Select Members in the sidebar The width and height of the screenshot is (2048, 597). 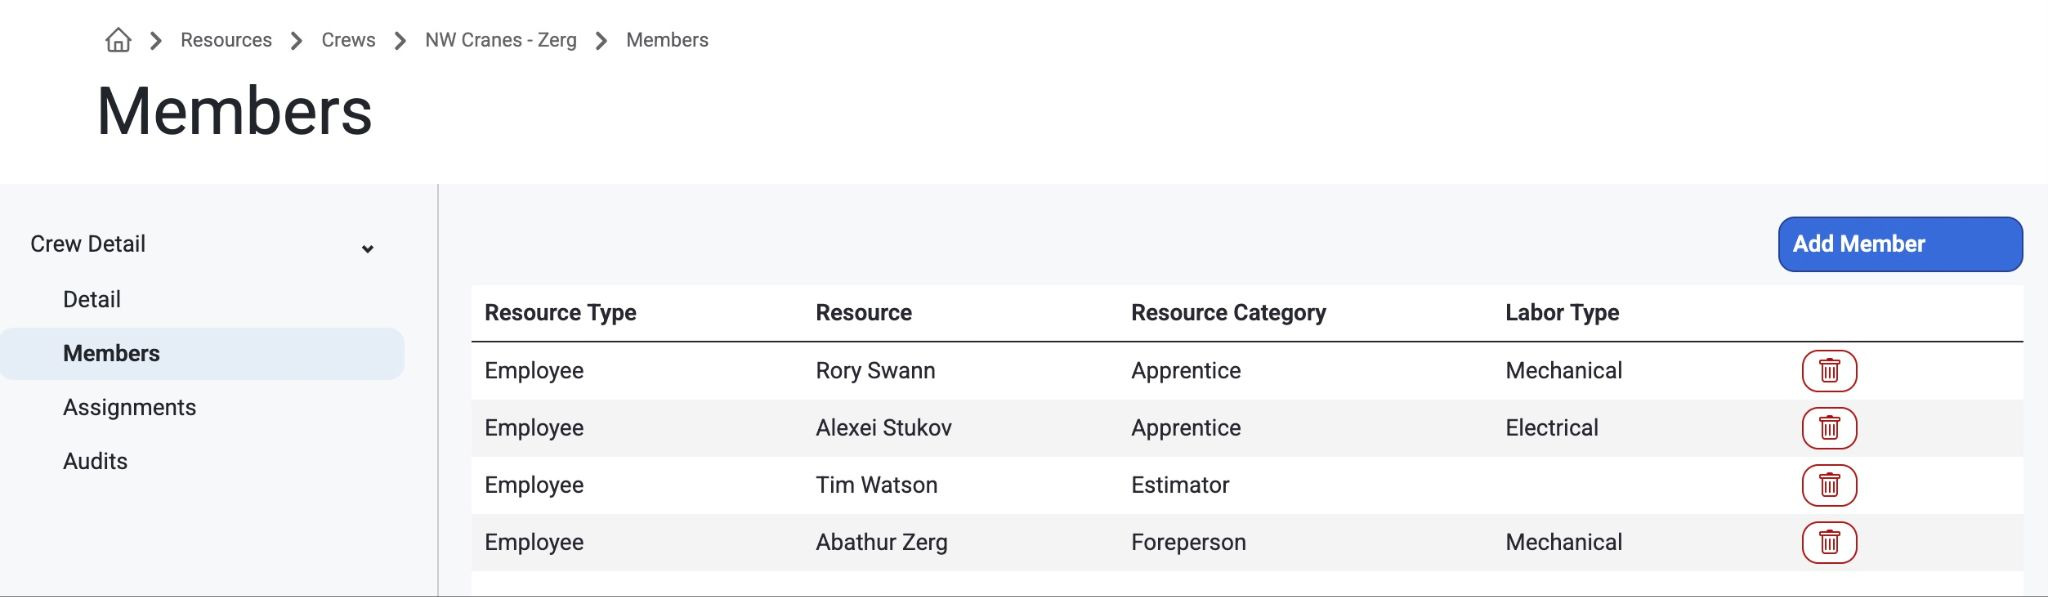[x=202, y=354]
